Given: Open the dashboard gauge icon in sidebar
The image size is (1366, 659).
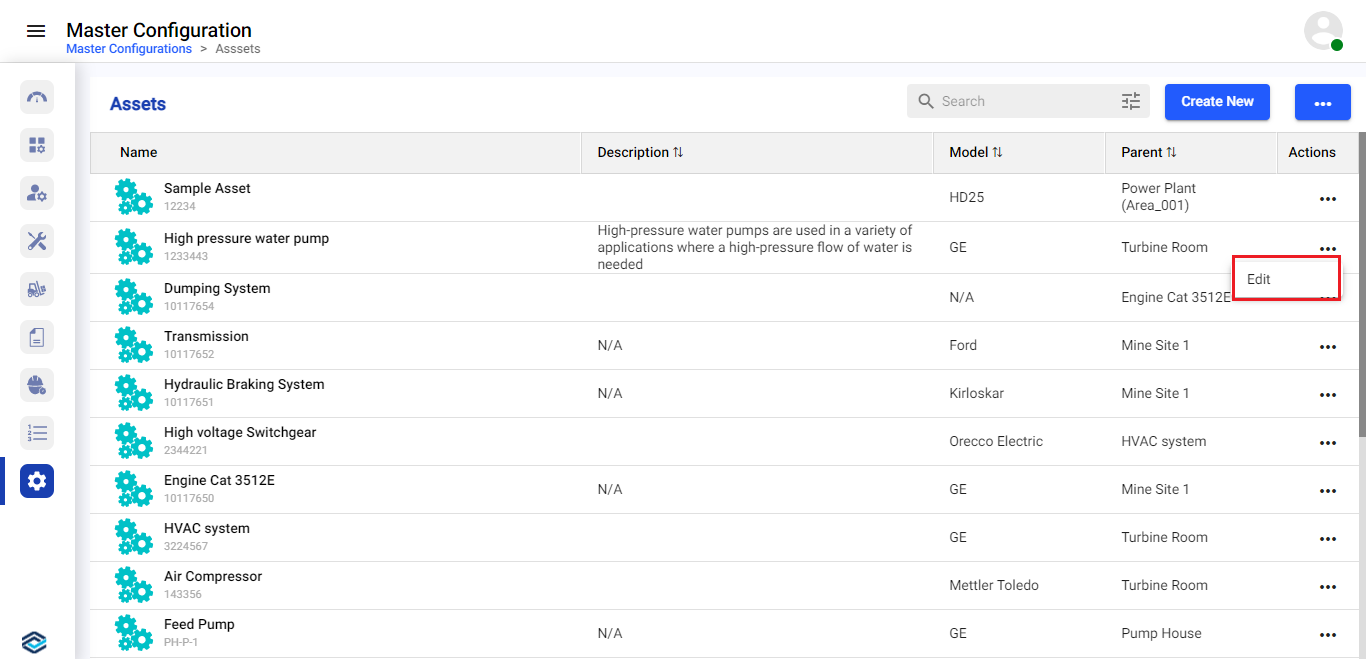Looking at the screenshot, I should pos(37,97).
